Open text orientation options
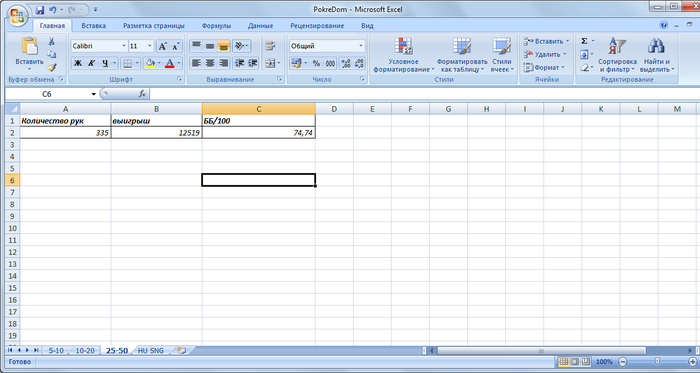This screenshot has width=700, height=373. tap(242, 46)
